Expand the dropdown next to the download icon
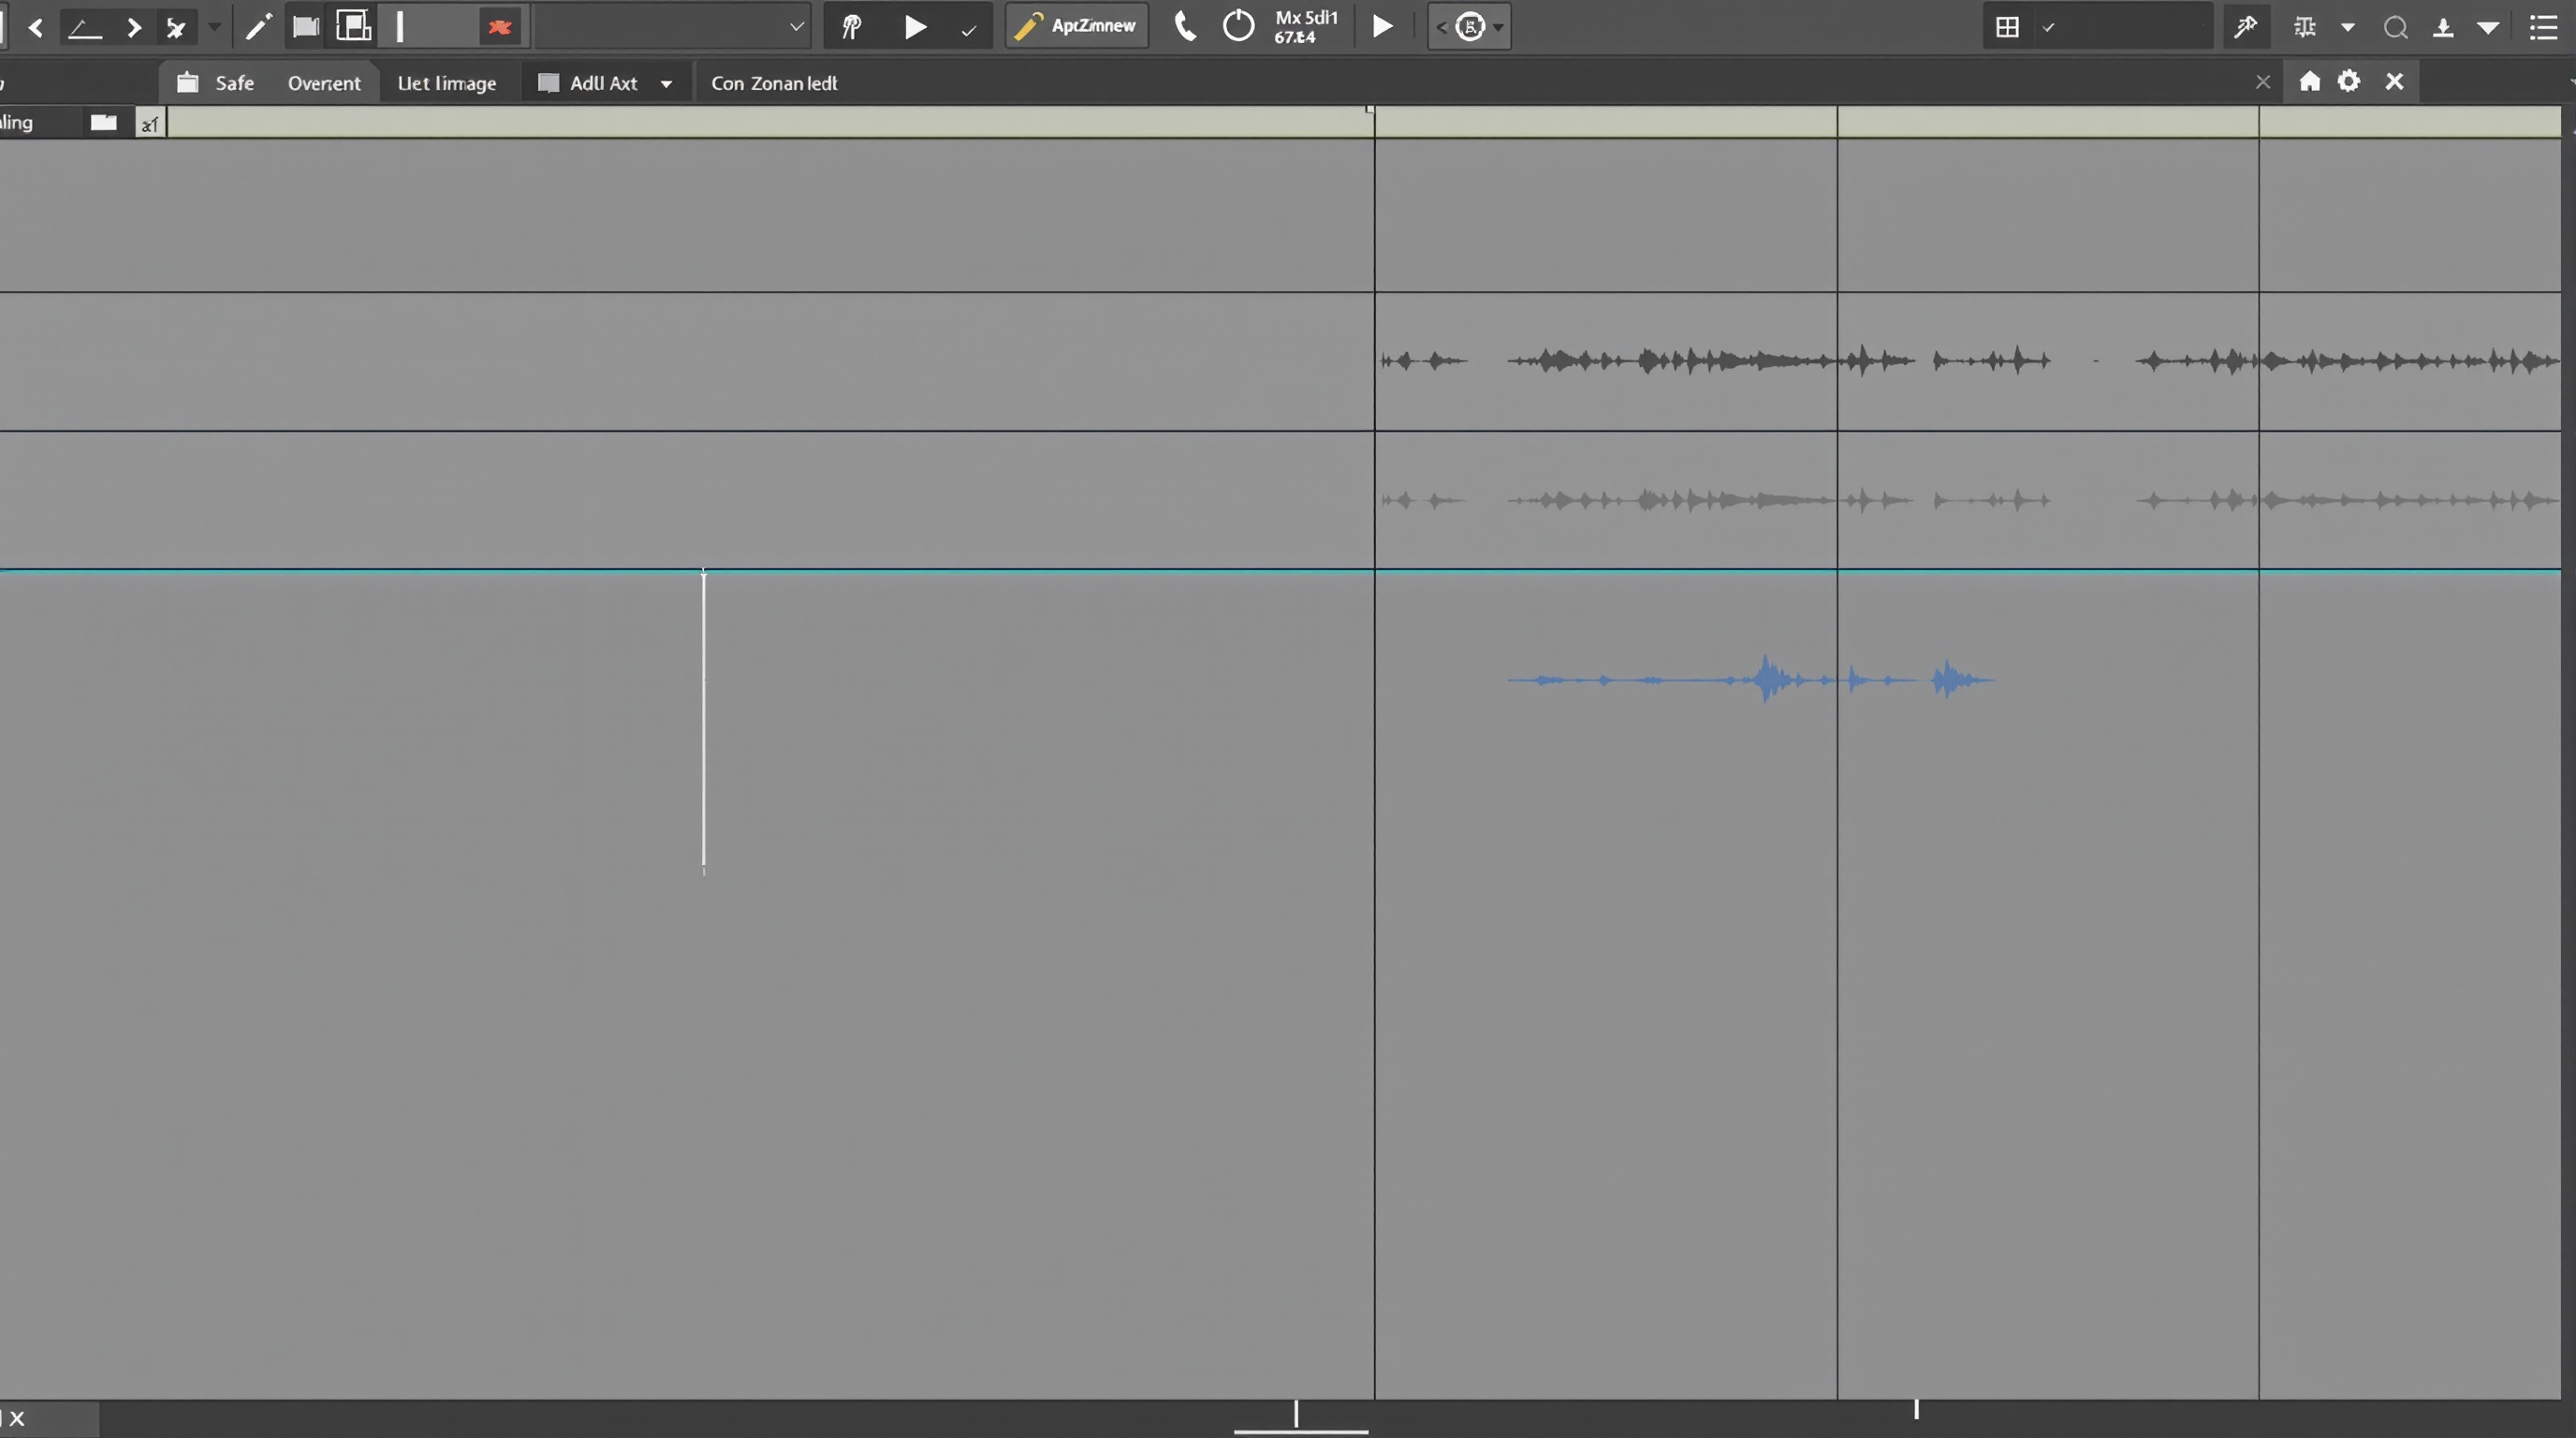Screen dimensions: 2576x1438 coord(2489,27)
